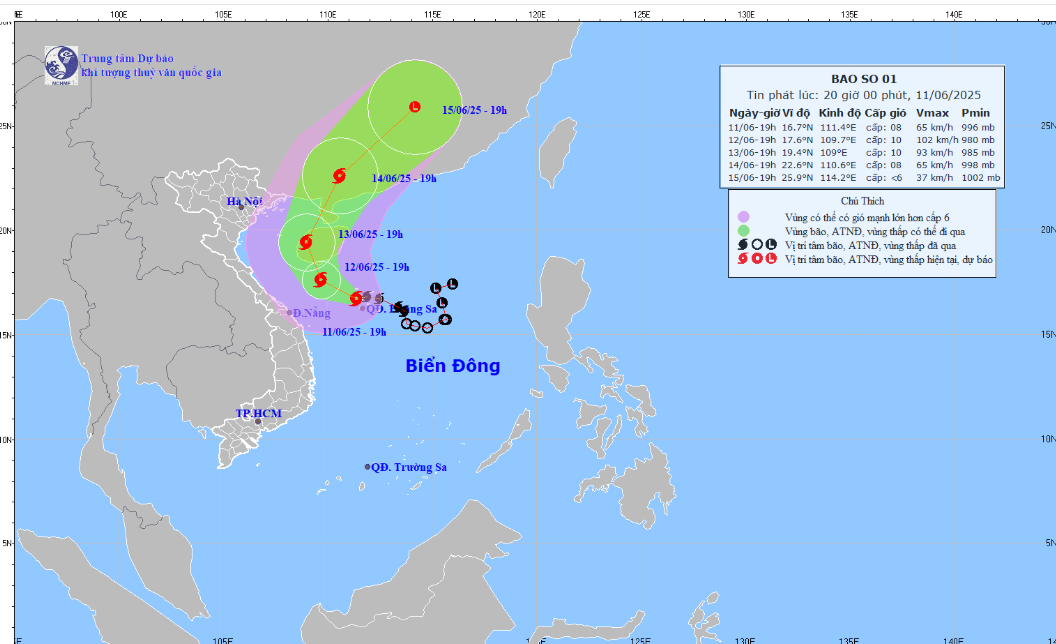Screen dimensions: 1056x644
Task: Click the '12/06/25 - 19h' forecast label
Action: (x=377, y=267)
